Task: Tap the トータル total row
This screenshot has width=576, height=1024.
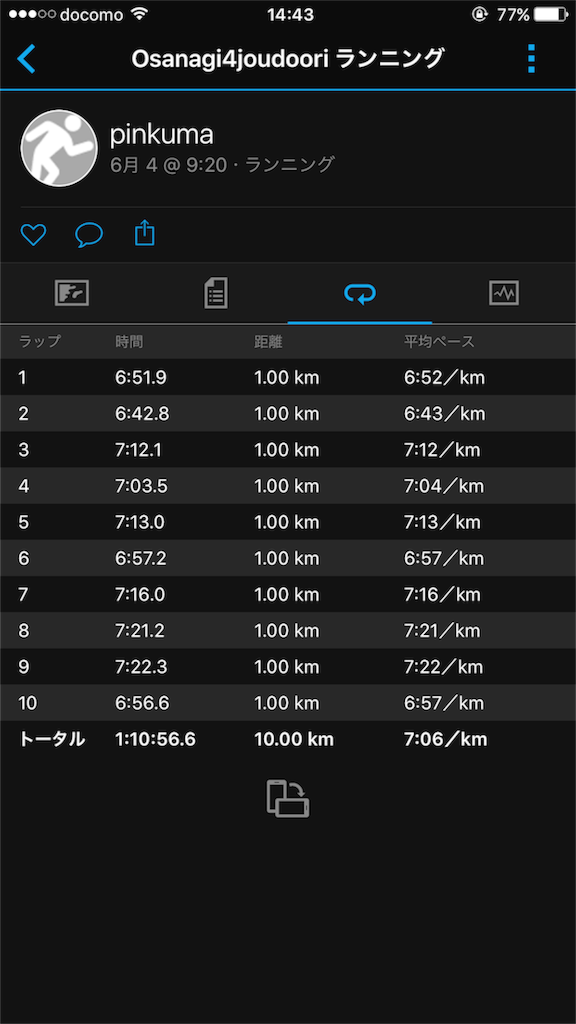Action: 288,739
